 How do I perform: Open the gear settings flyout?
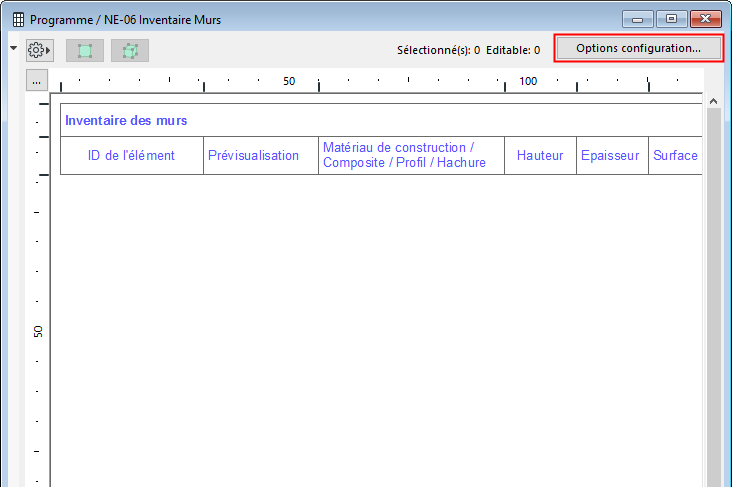pos(40,50)
